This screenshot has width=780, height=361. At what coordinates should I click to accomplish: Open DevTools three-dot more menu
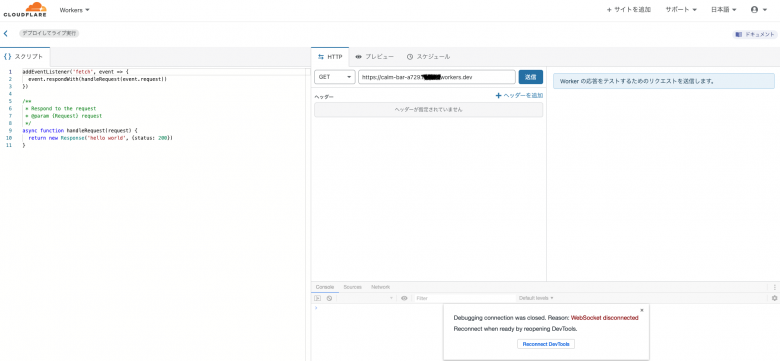tap(775, 287)
